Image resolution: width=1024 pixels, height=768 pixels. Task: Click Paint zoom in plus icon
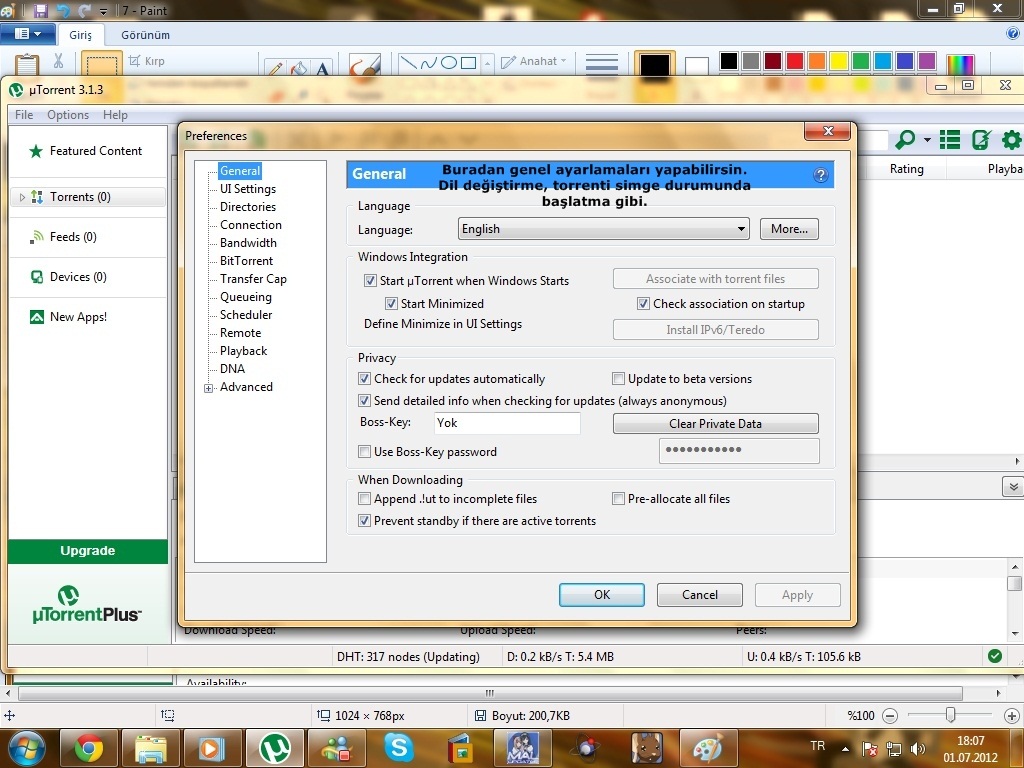coord(1012,716)
